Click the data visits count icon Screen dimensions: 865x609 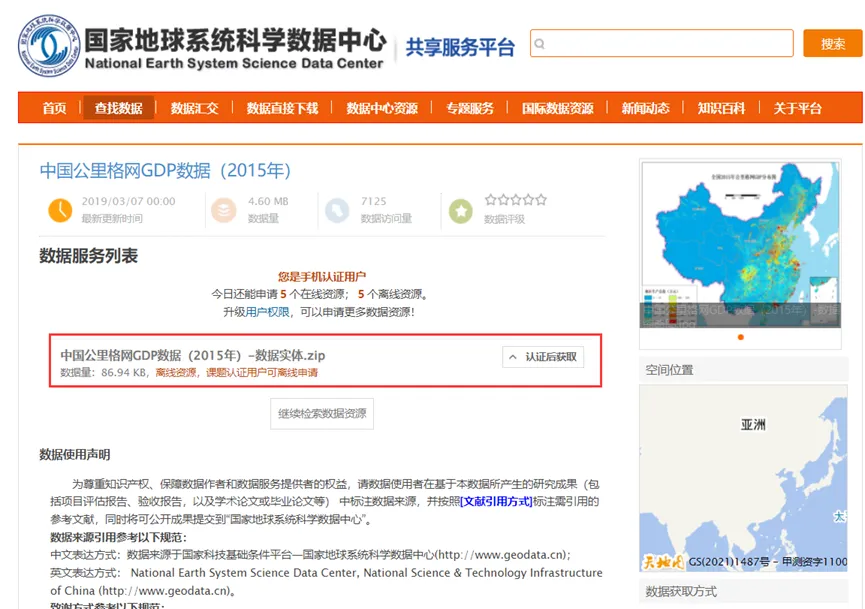337,210
